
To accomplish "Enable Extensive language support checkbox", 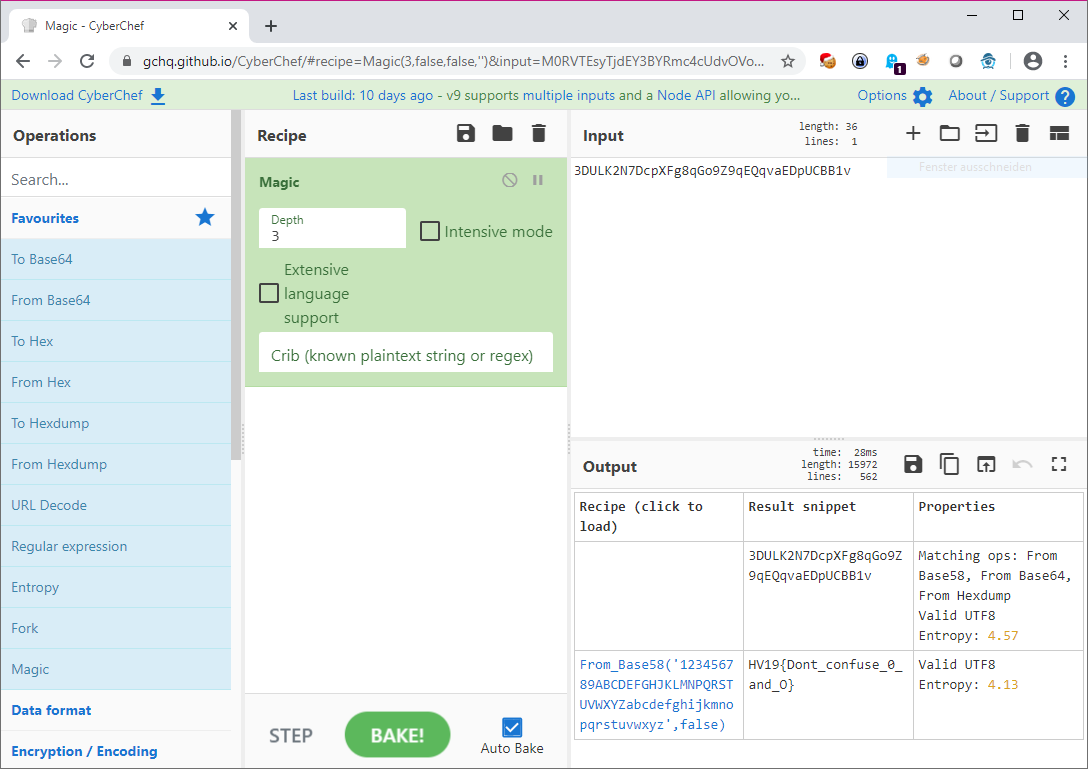I will pyautogui.click(x=269, y=293).
